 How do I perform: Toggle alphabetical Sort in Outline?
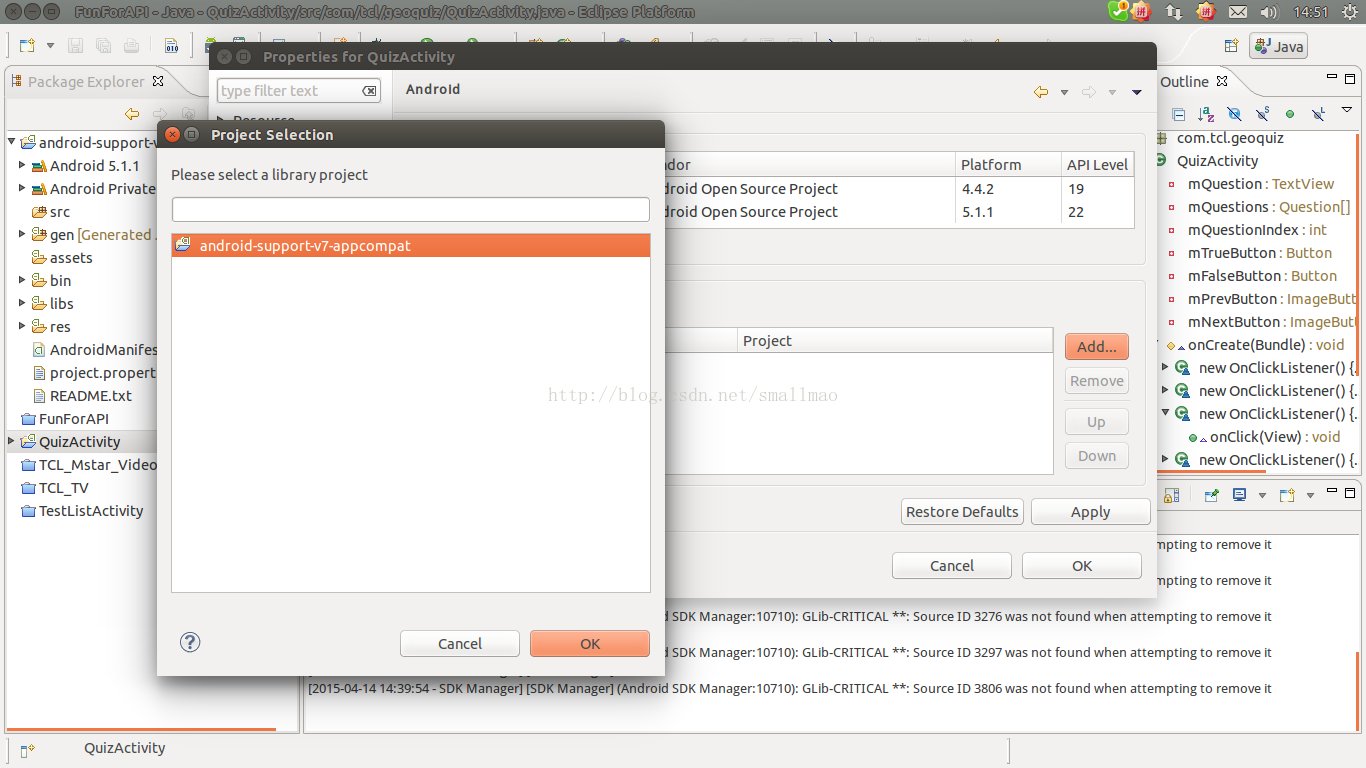point(1206,114)
